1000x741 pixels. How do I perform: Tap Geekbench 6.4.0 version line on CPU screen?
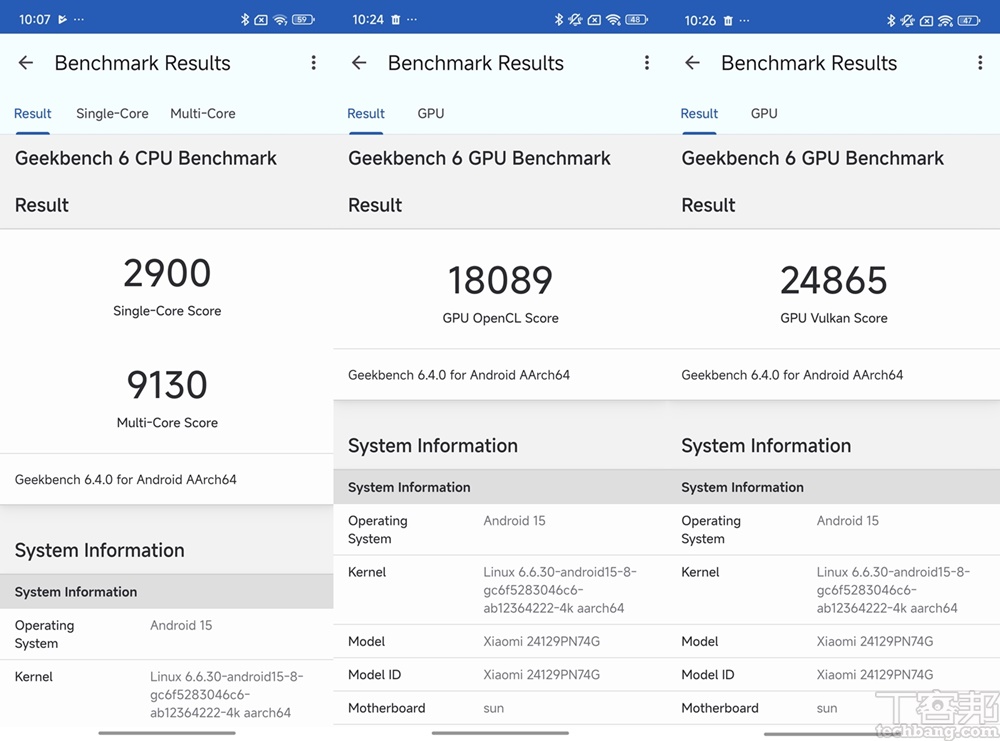[x=126, y=480]
